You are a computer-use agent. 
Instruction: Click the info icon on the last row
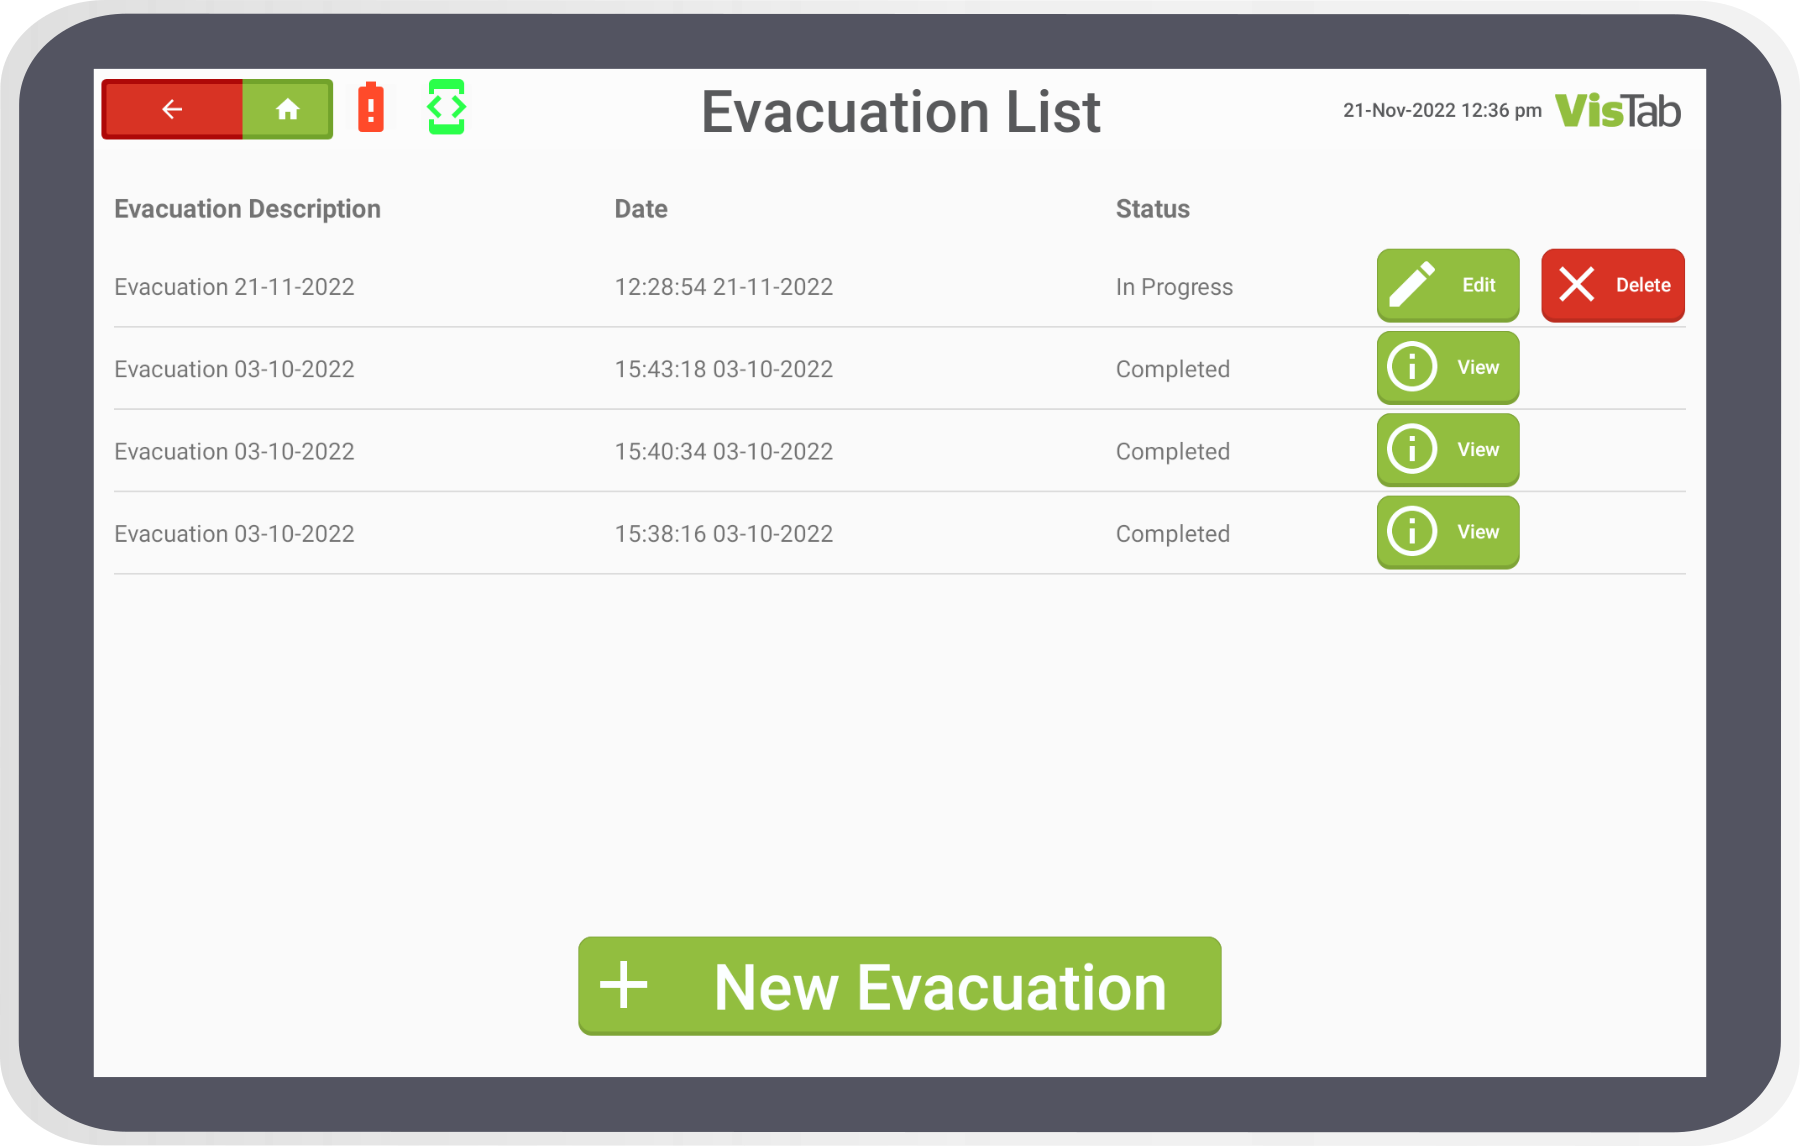click(x=1411, y=532)
